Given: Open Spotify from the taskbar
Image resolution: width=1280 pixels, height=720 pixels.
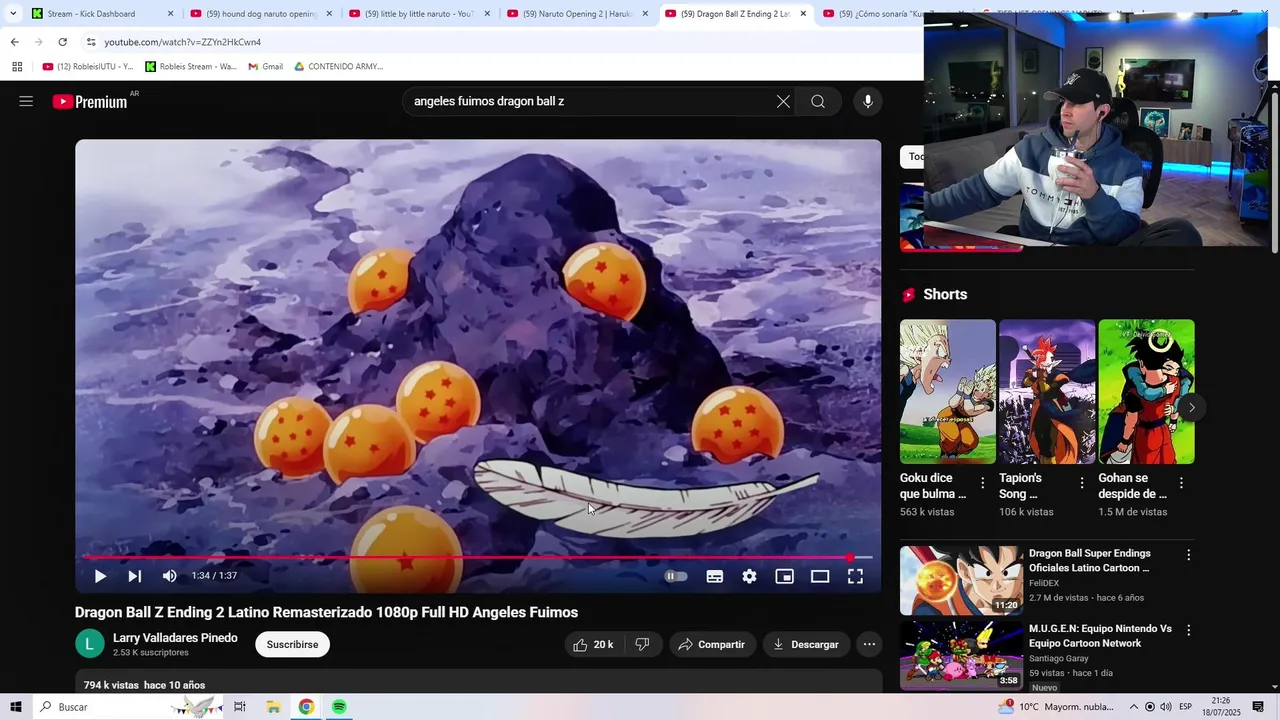Looking at the screenshot, I should (339, 707).
